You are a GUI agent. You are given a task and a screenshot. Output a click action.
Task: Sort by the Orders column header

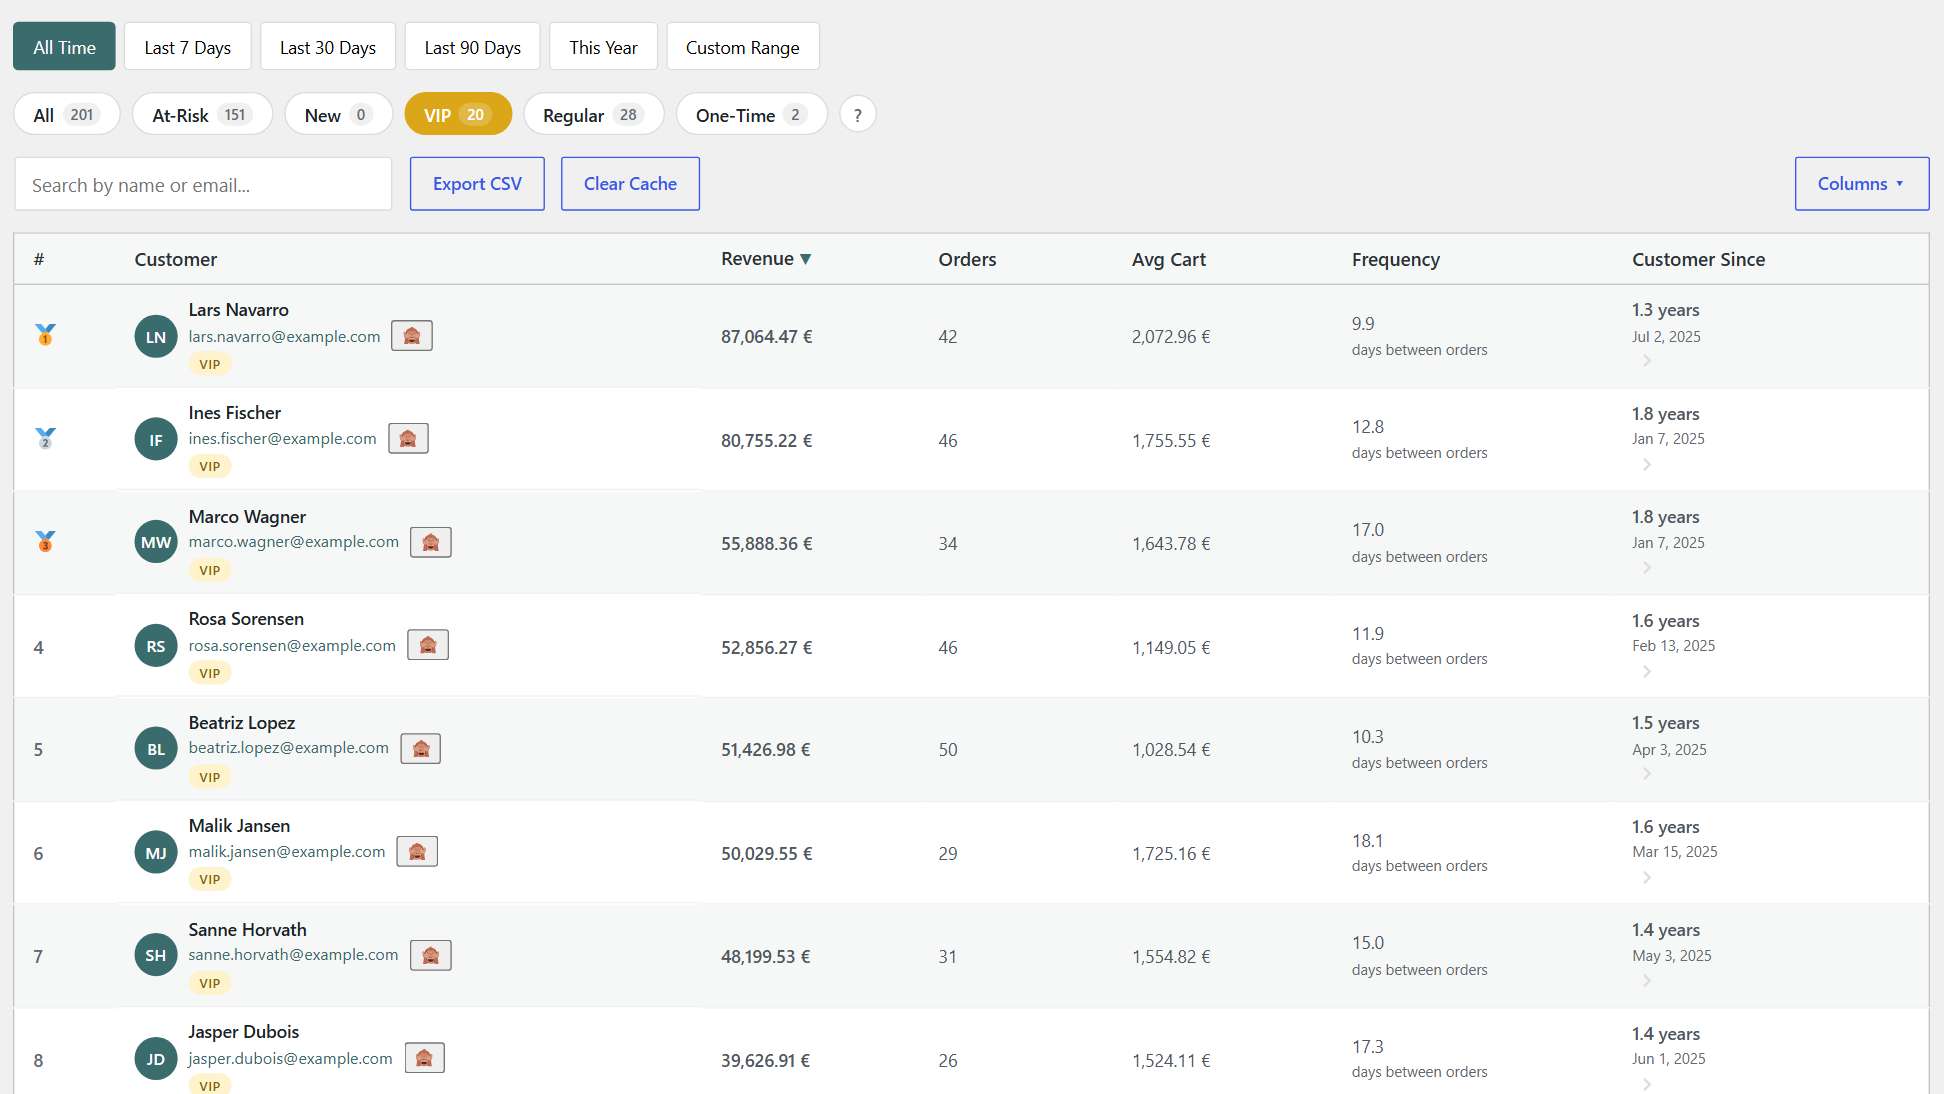[967, 259]
